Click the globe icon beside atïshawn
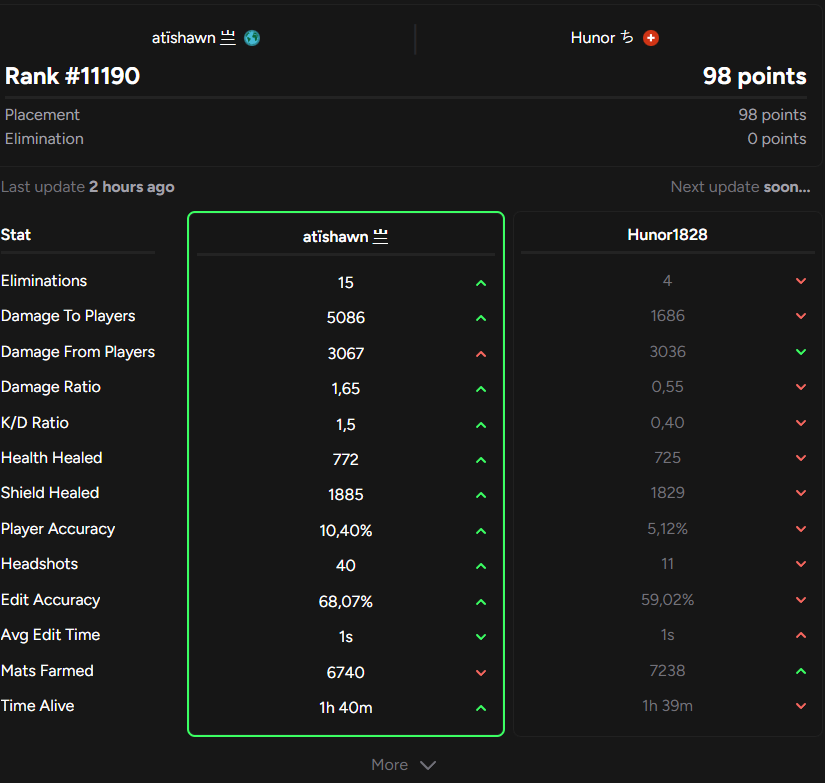Image resolution: width=825 pixels, height=783 pixels. [252, 38]
